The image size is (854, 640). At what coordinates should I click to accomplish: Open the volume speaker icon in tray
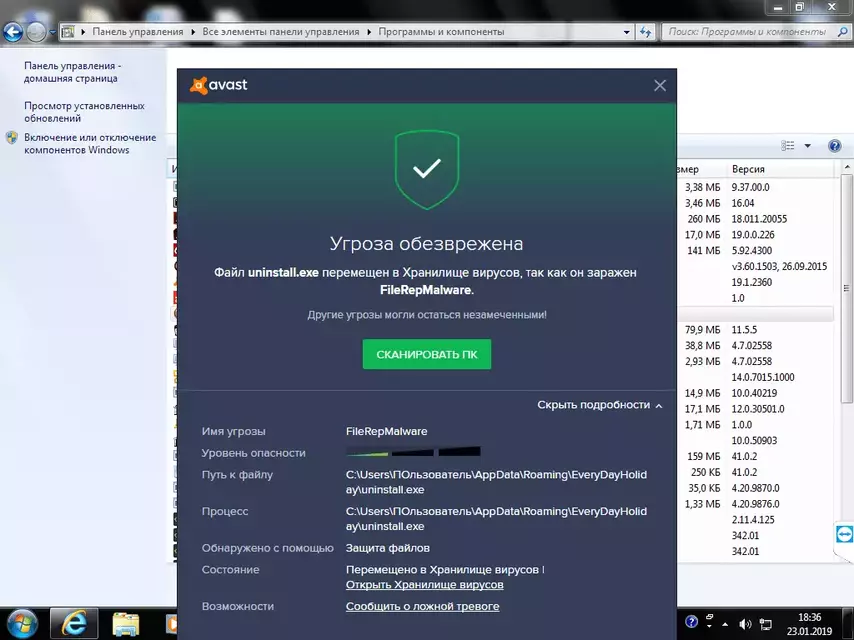[745, 624]
